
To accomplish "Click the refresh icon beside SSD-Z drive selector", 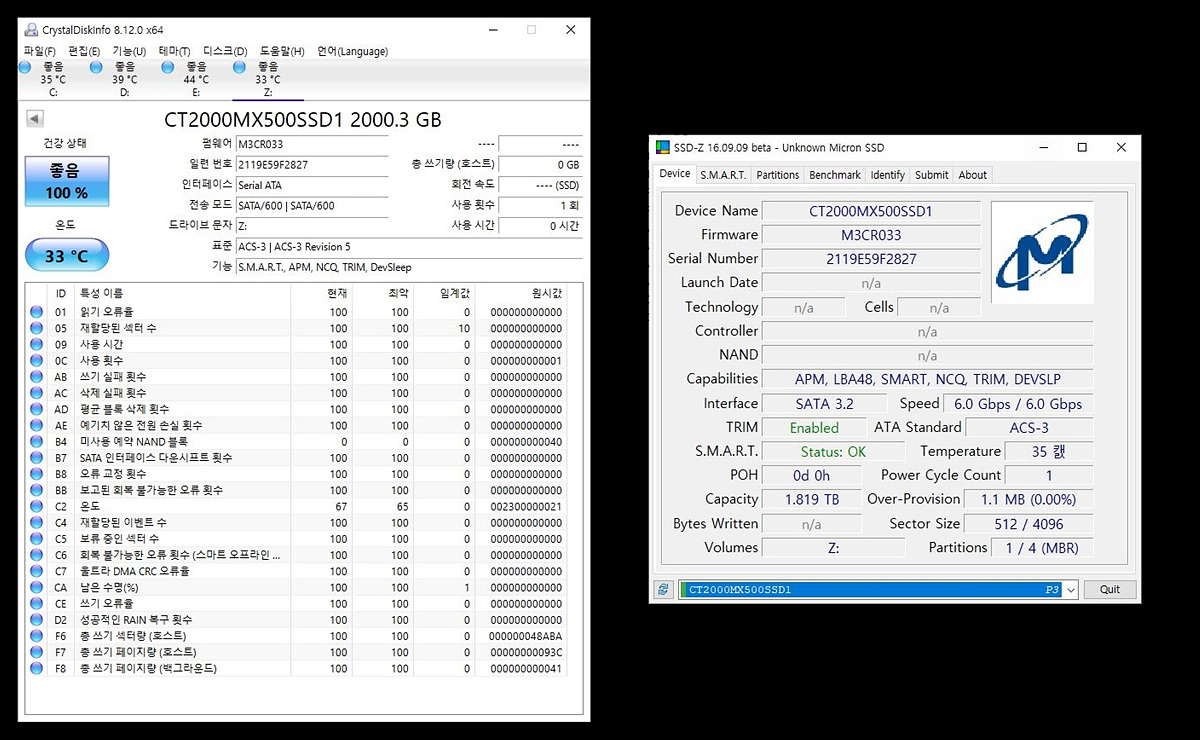I will [663, 589].
